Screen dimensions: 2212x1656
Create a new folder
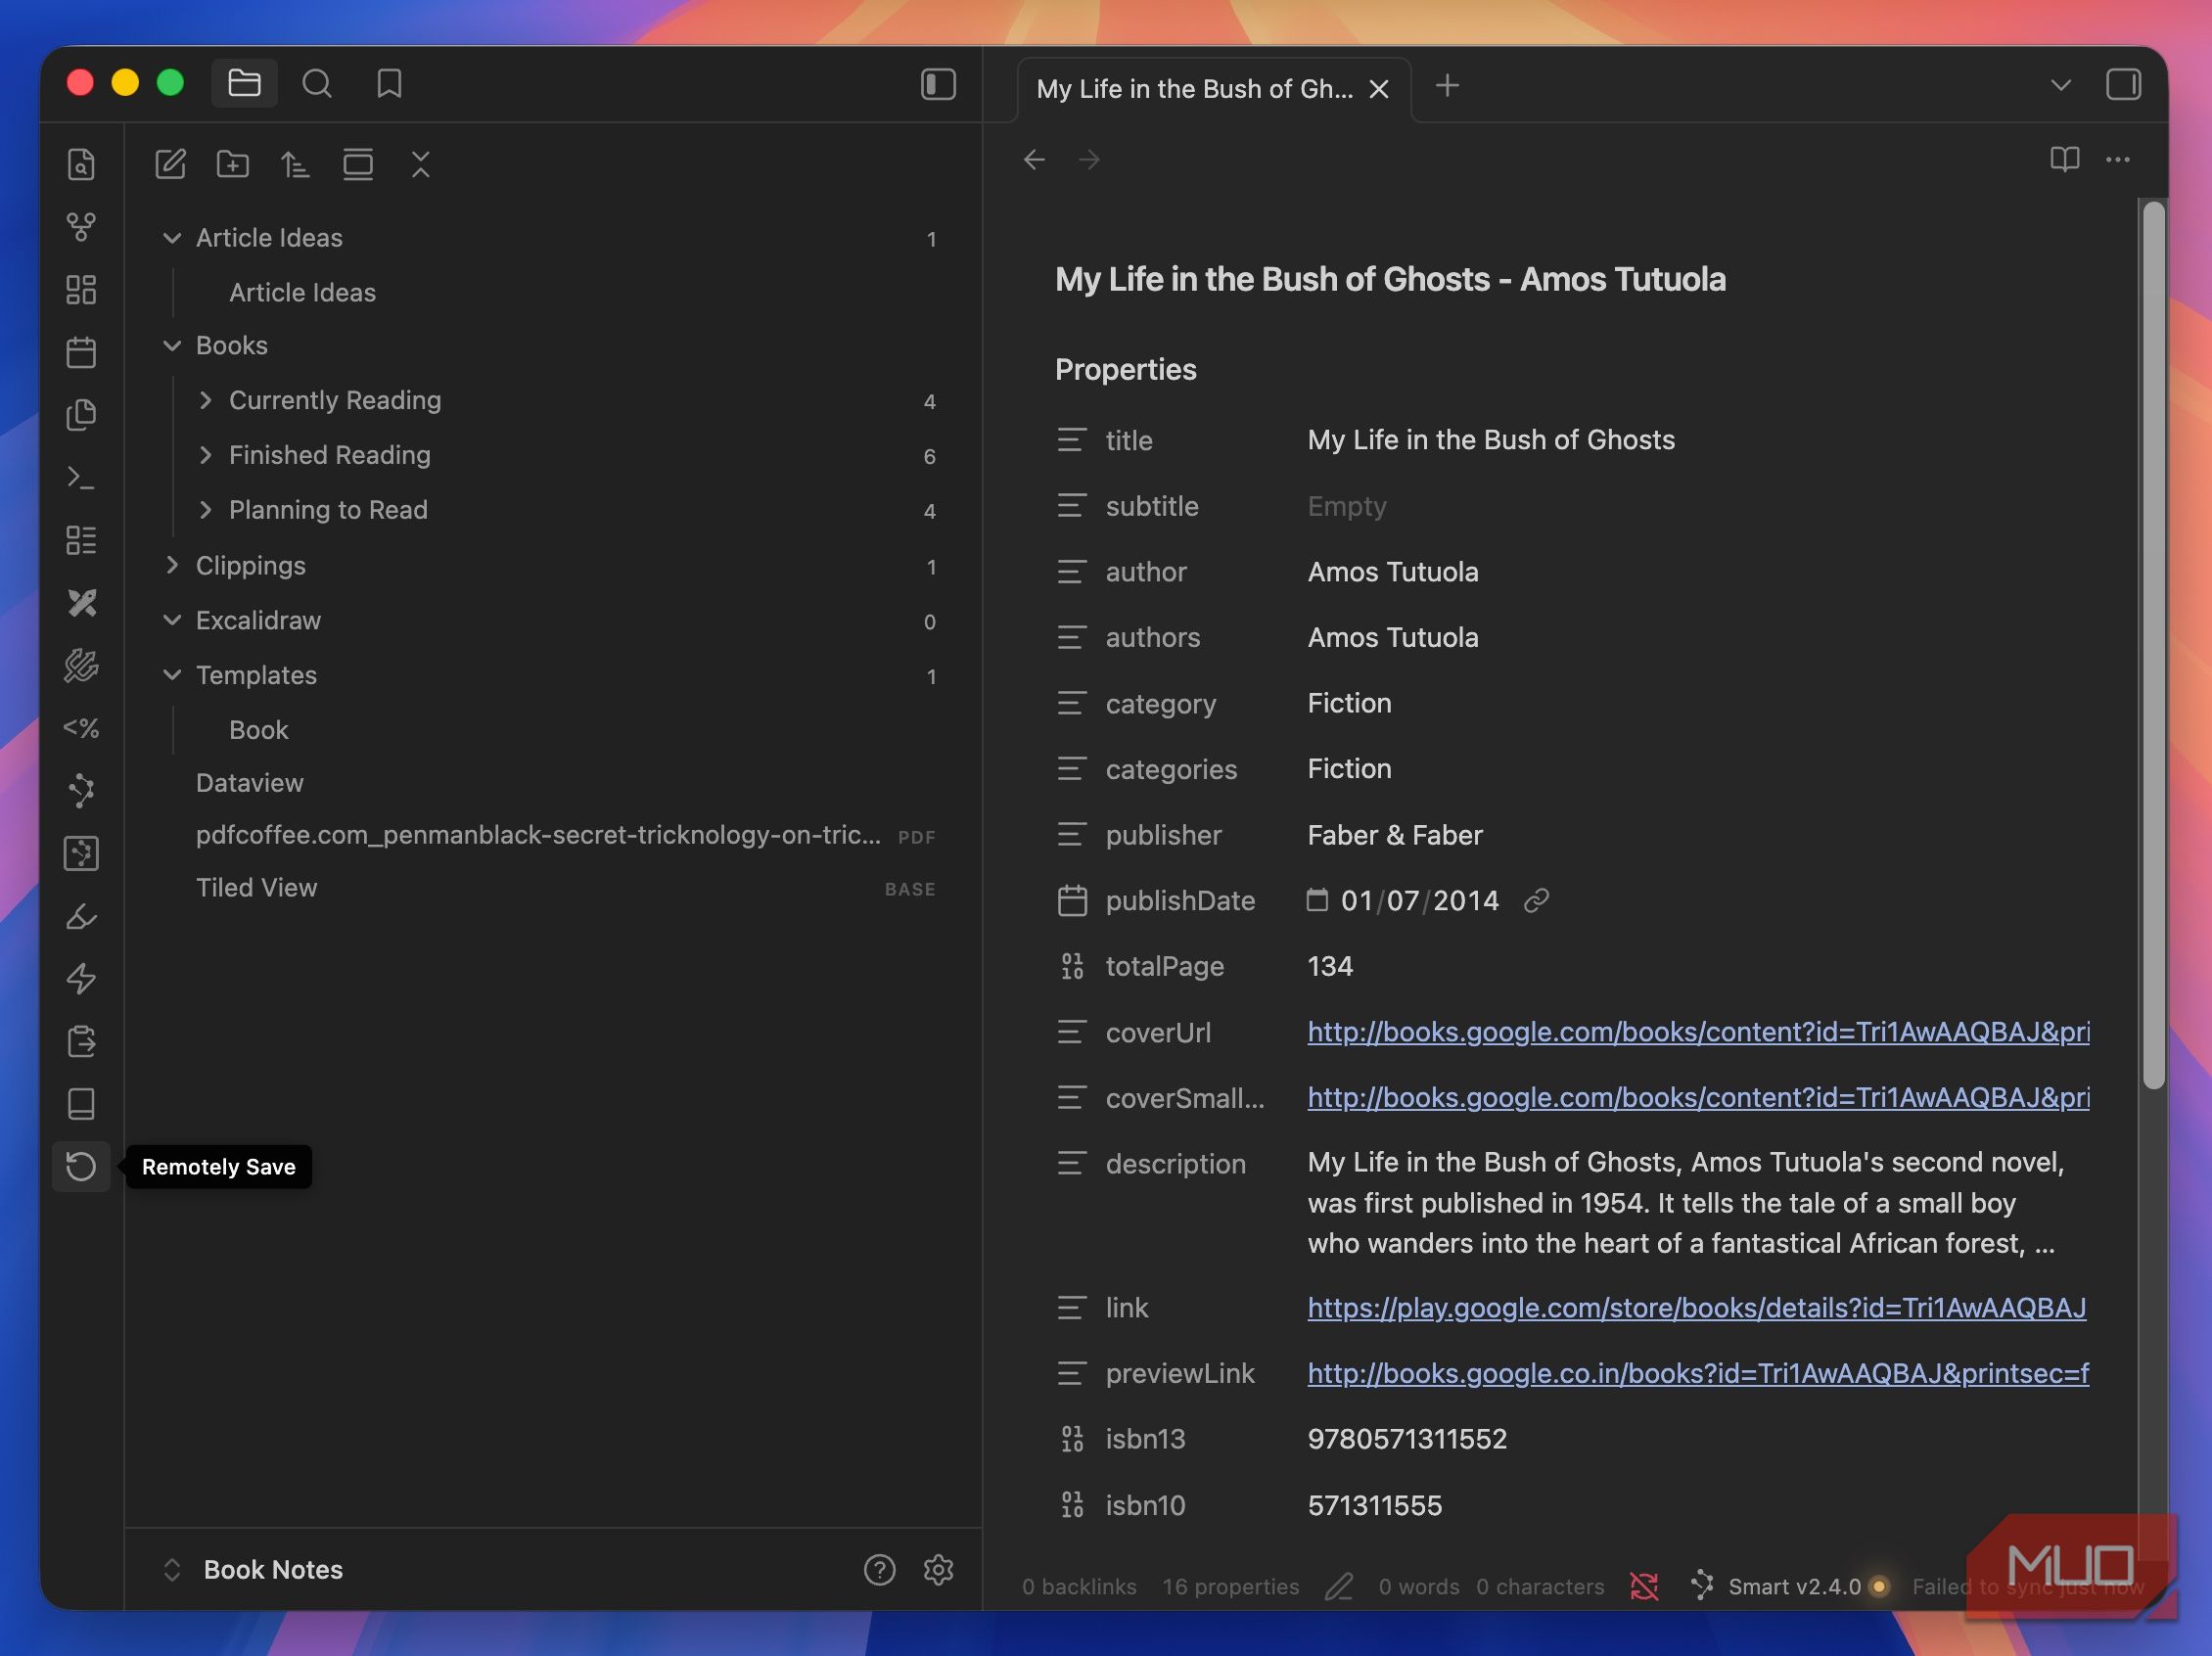click(233, 164)
